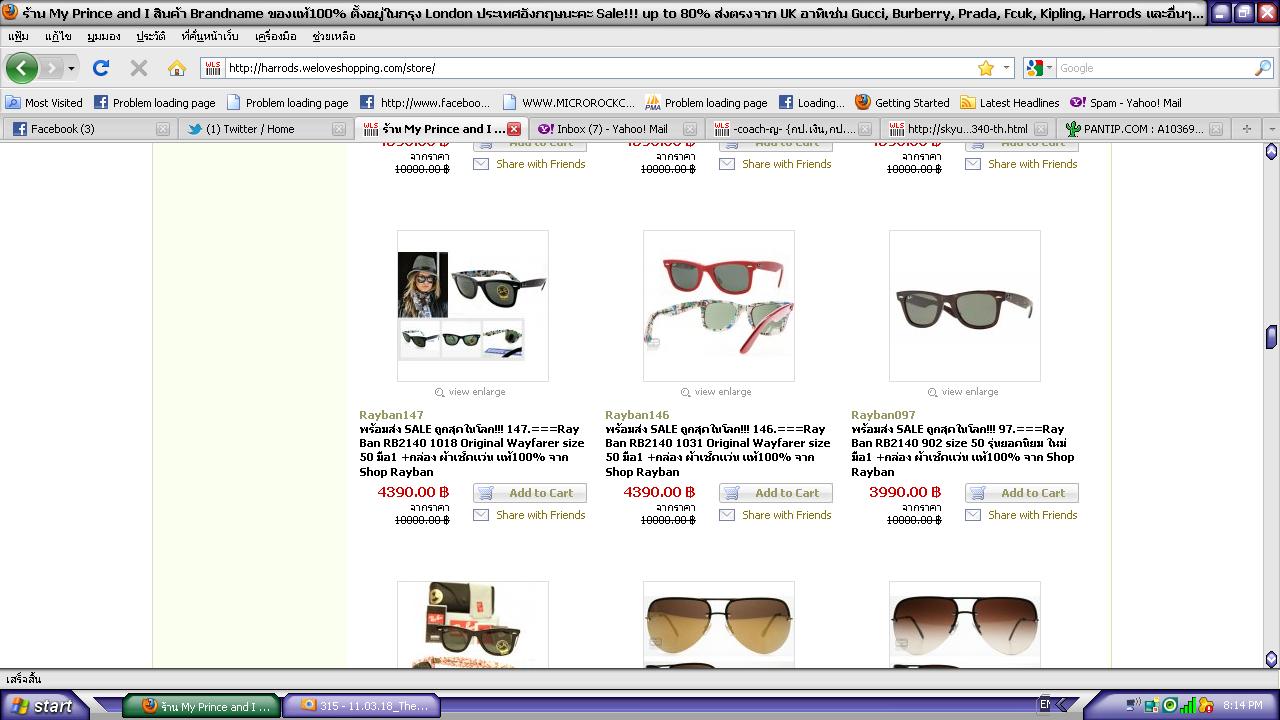1280x720 pixels.
Task: Close the Twitter / Home tab
Action: tap(339, 129)
